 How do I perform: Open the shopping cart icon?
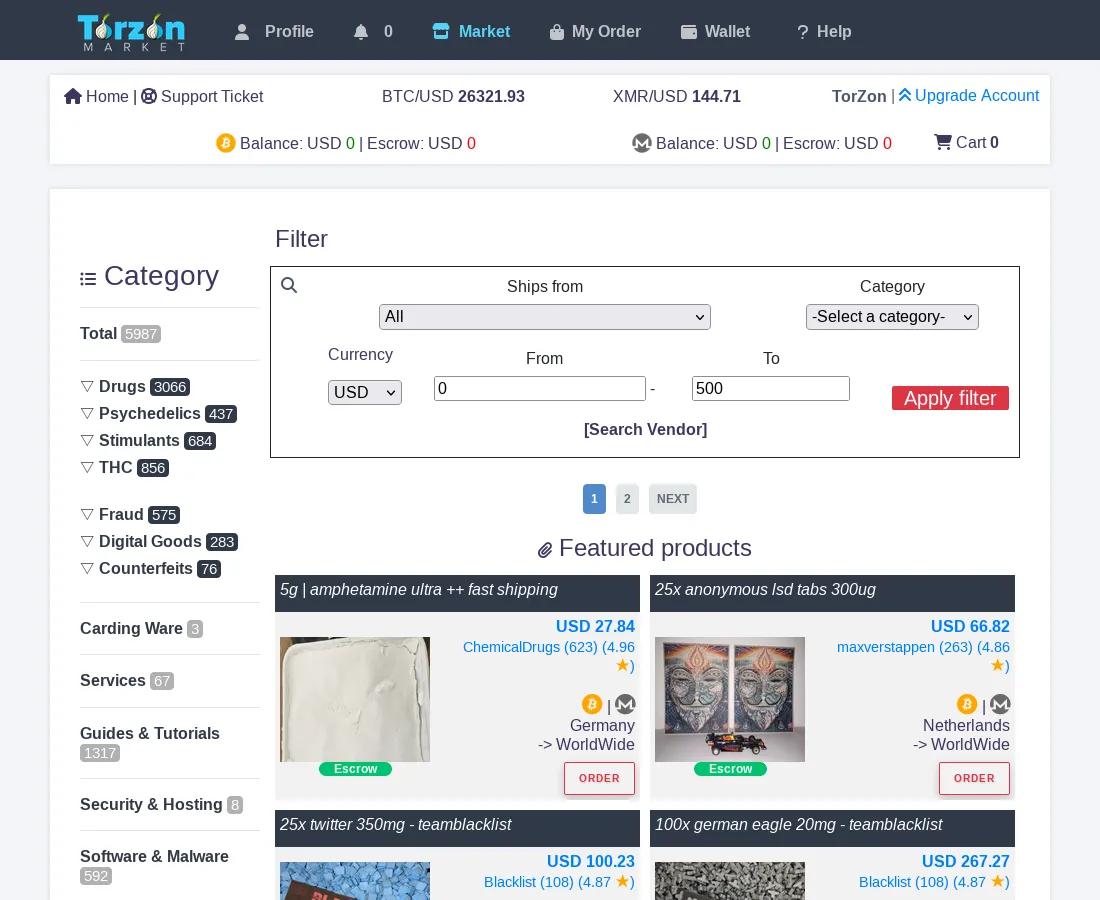(x=943, y=142)
